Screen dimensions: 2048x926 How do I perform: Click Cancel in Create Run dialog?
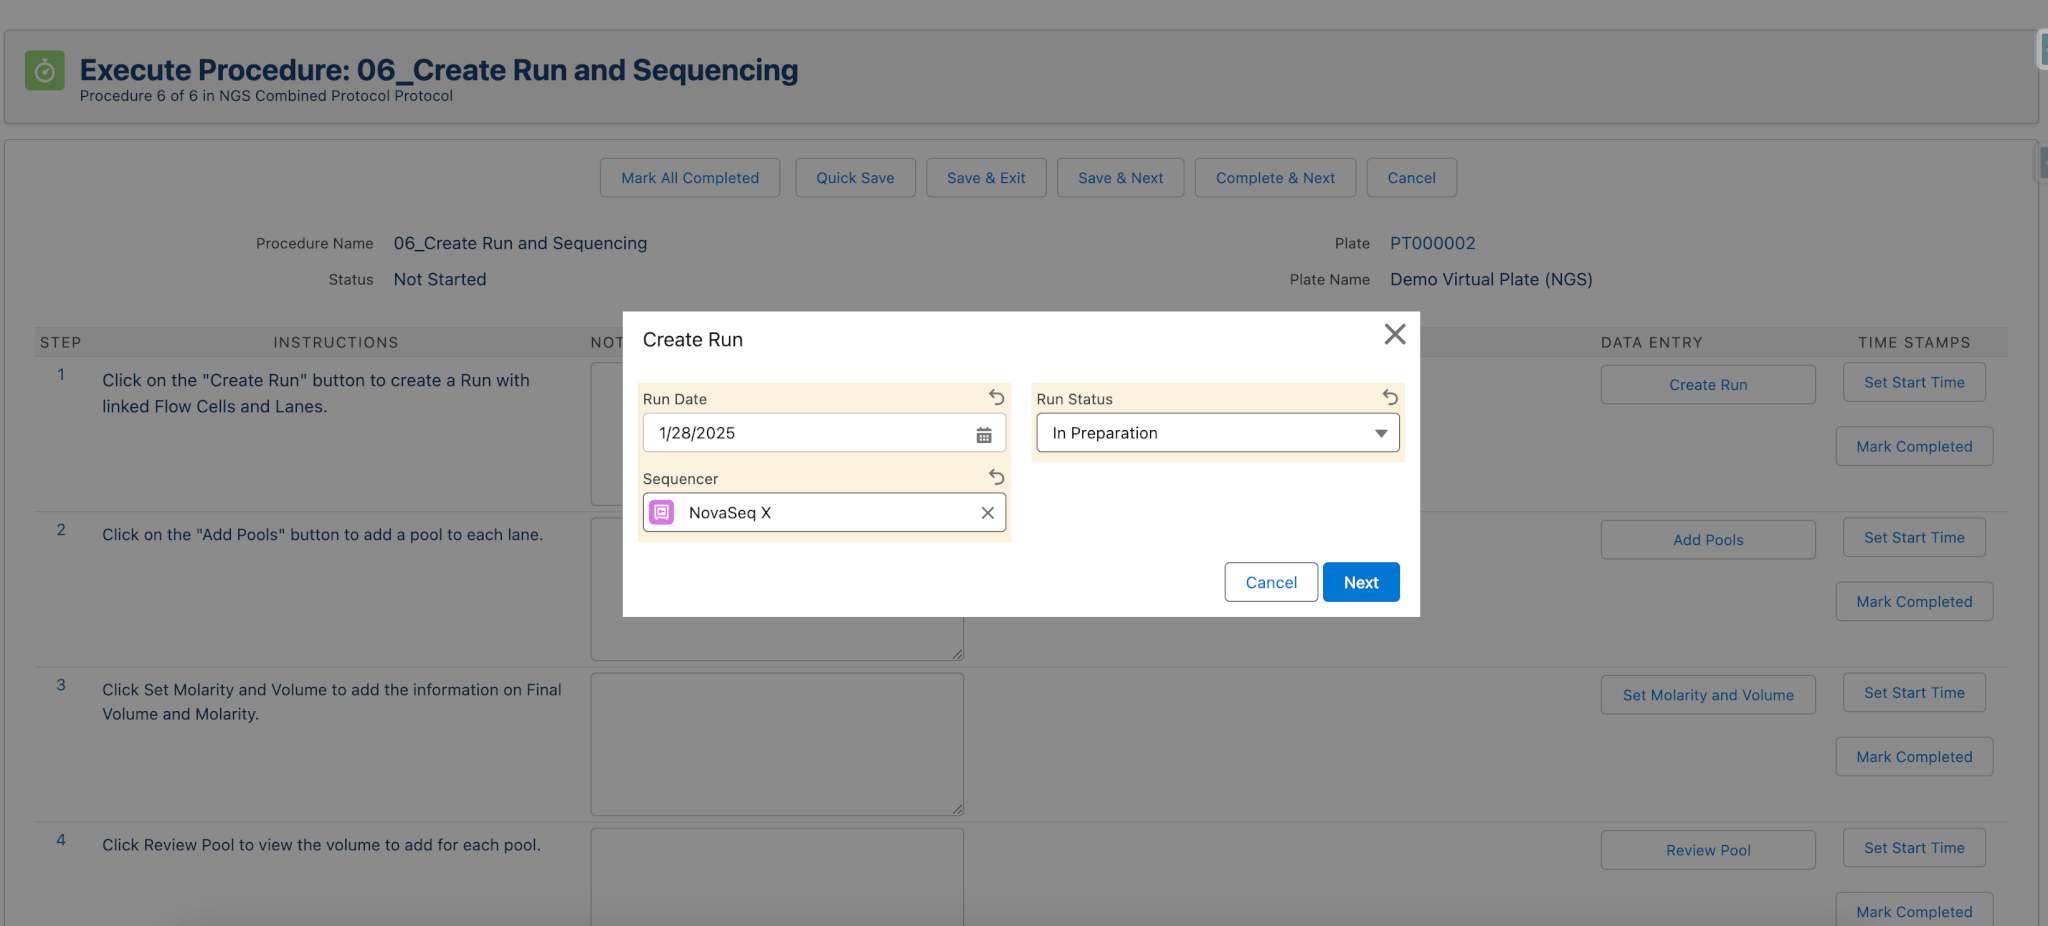pyautogui.click(x=1271, y=582)
